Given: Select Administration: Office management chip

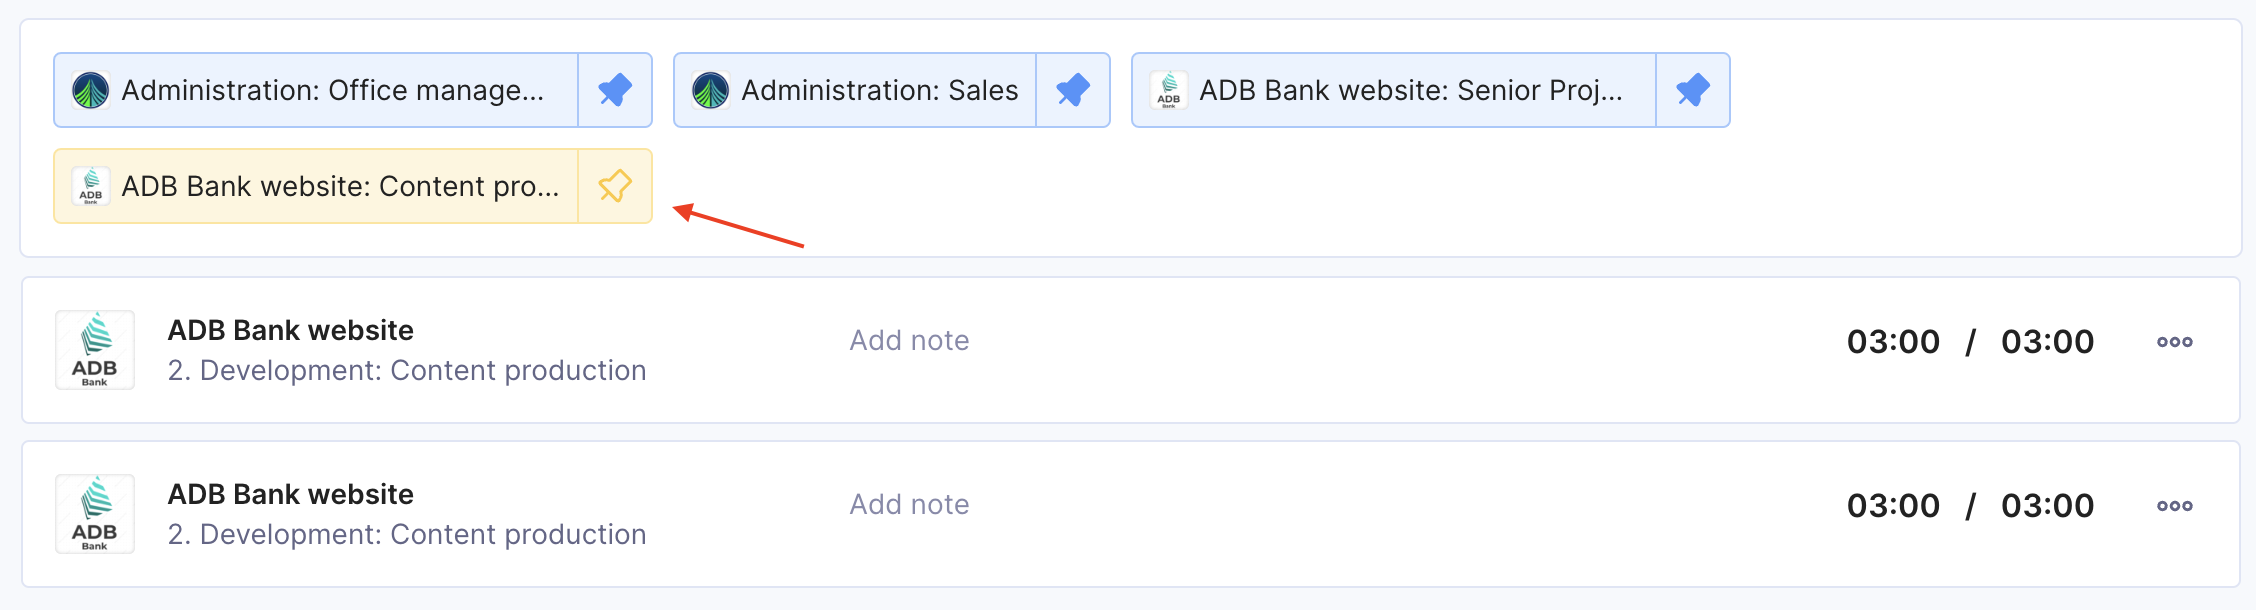Looking at the screenshot, I should [x=316, y=90].
